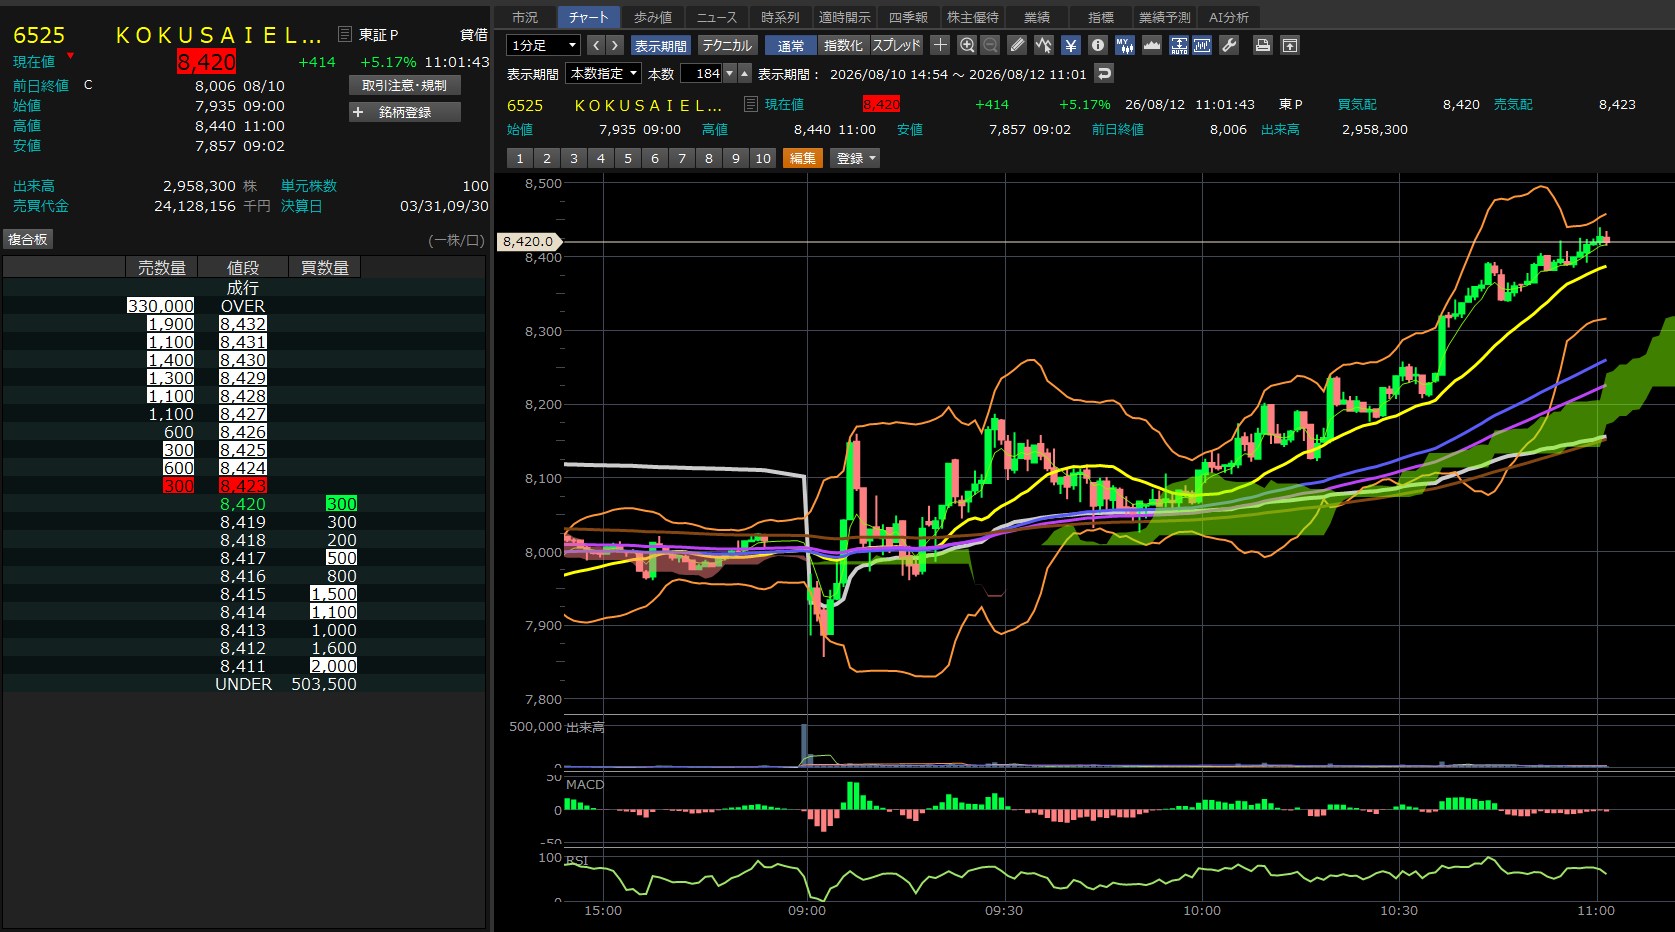1675x932 pixels.
Task: Click the 編集 edit button
Action: (x=803, y=158)
